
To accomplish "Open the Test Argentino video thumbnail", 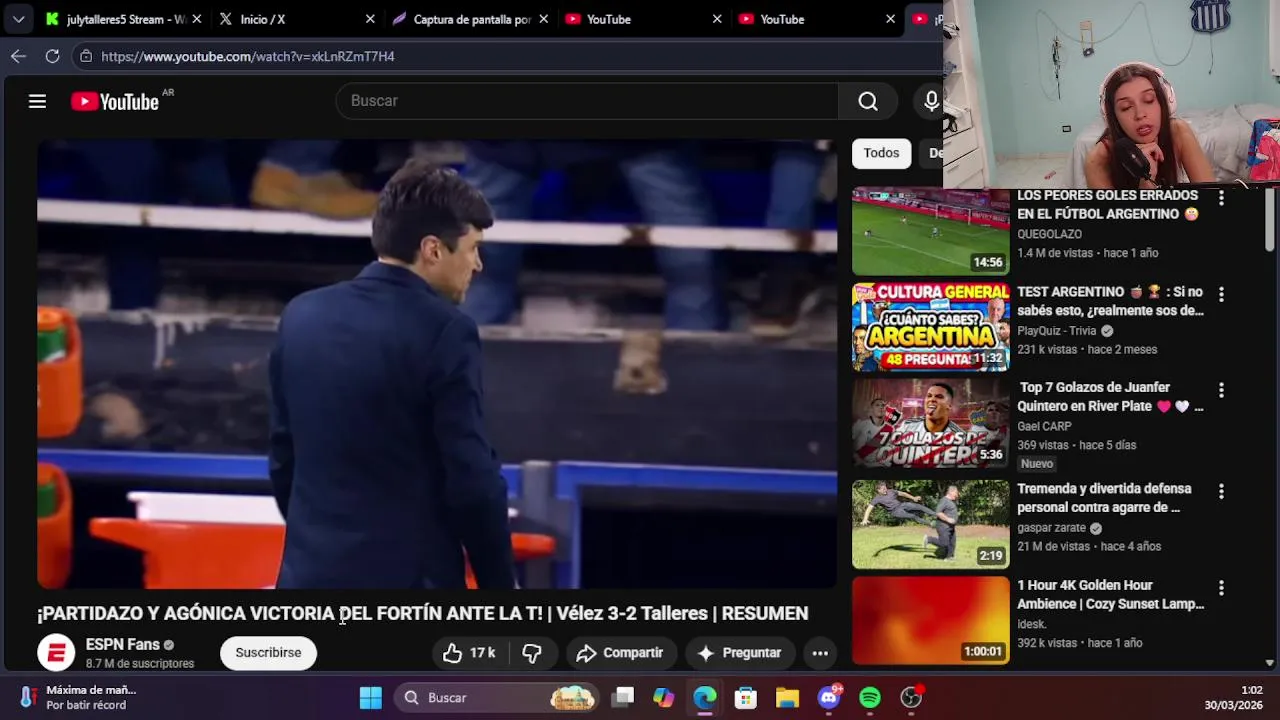I will coord(931,327).
